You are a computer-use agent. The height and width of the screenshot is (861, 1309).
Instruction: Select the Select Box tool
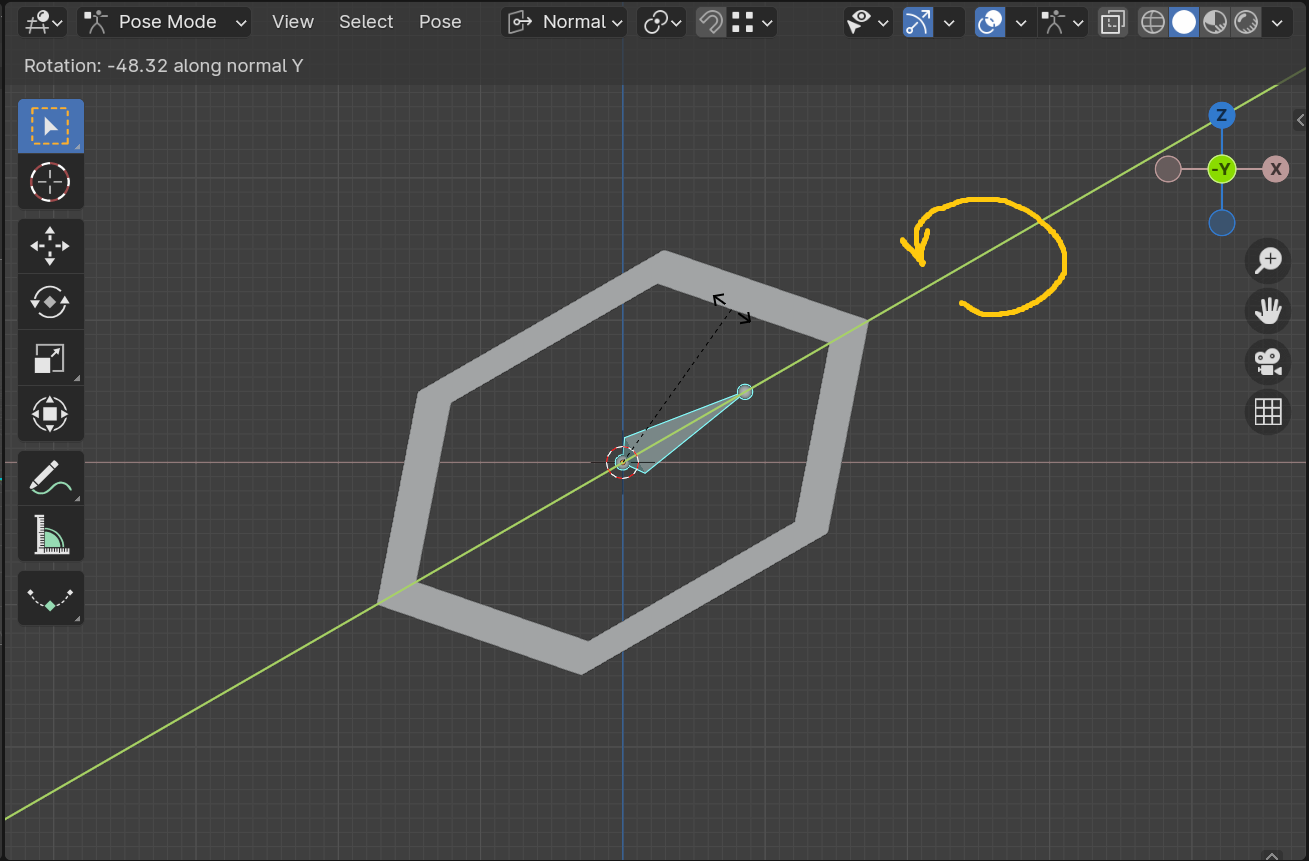click(x=50, y=126)
